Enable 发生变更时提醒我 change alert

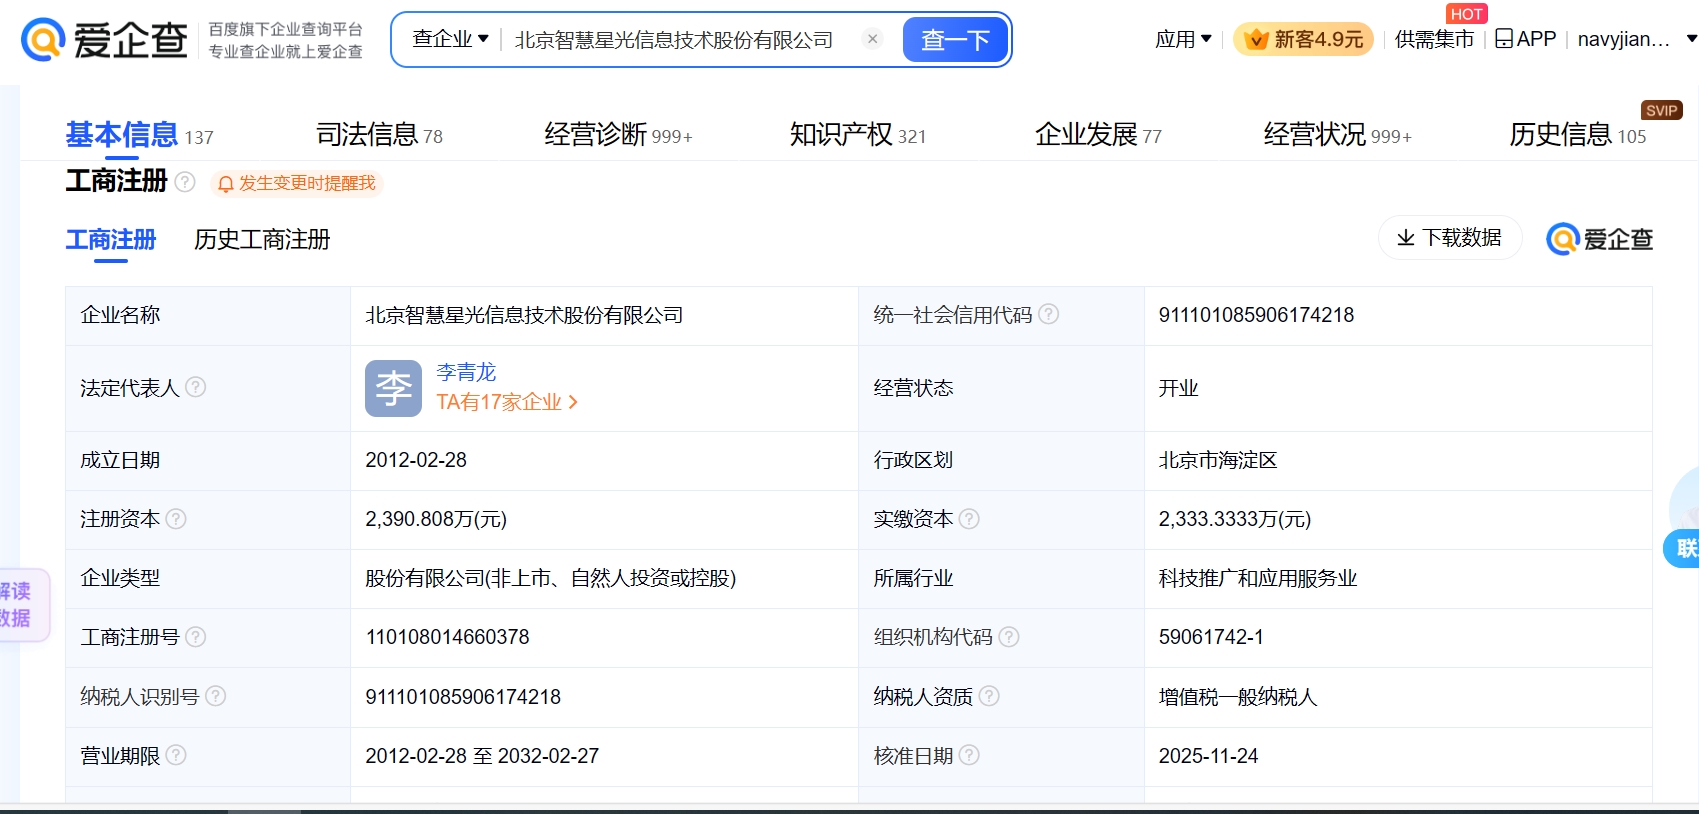pos(297,183)
